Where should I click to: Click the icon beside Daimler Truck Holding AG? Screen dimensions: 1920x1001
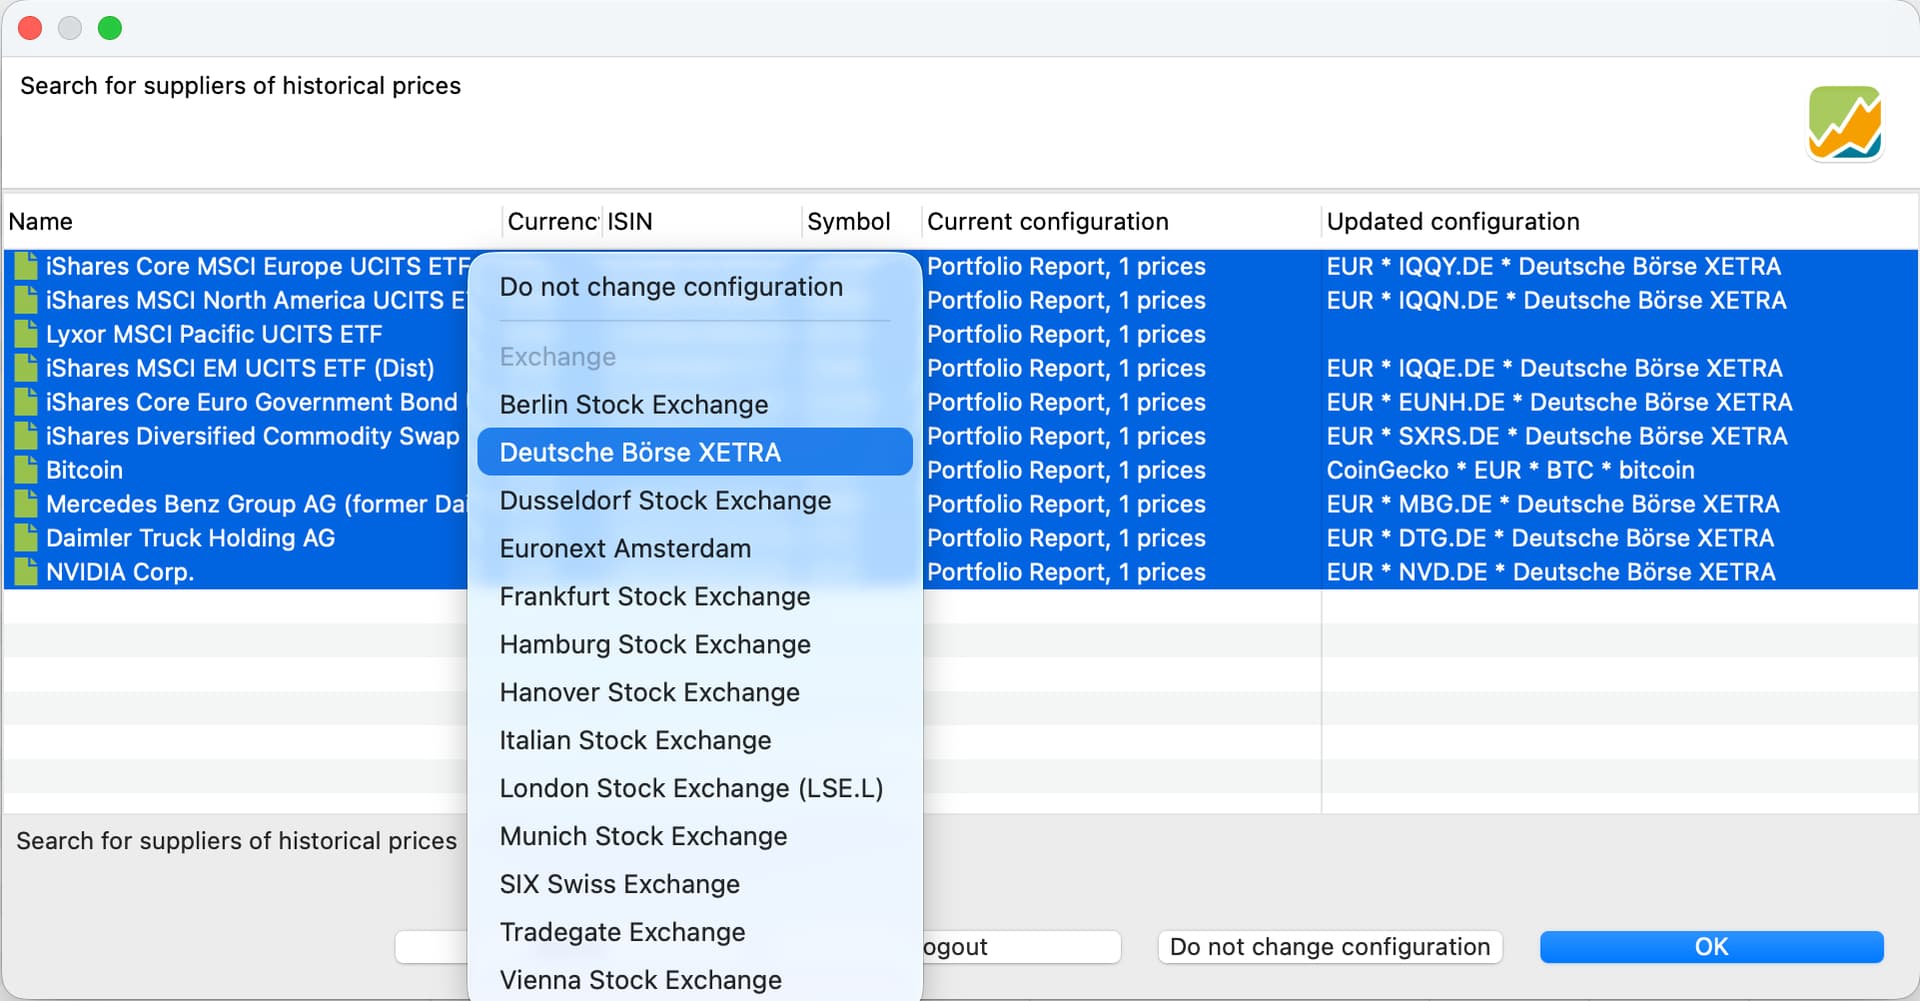[x=27, y=538]
